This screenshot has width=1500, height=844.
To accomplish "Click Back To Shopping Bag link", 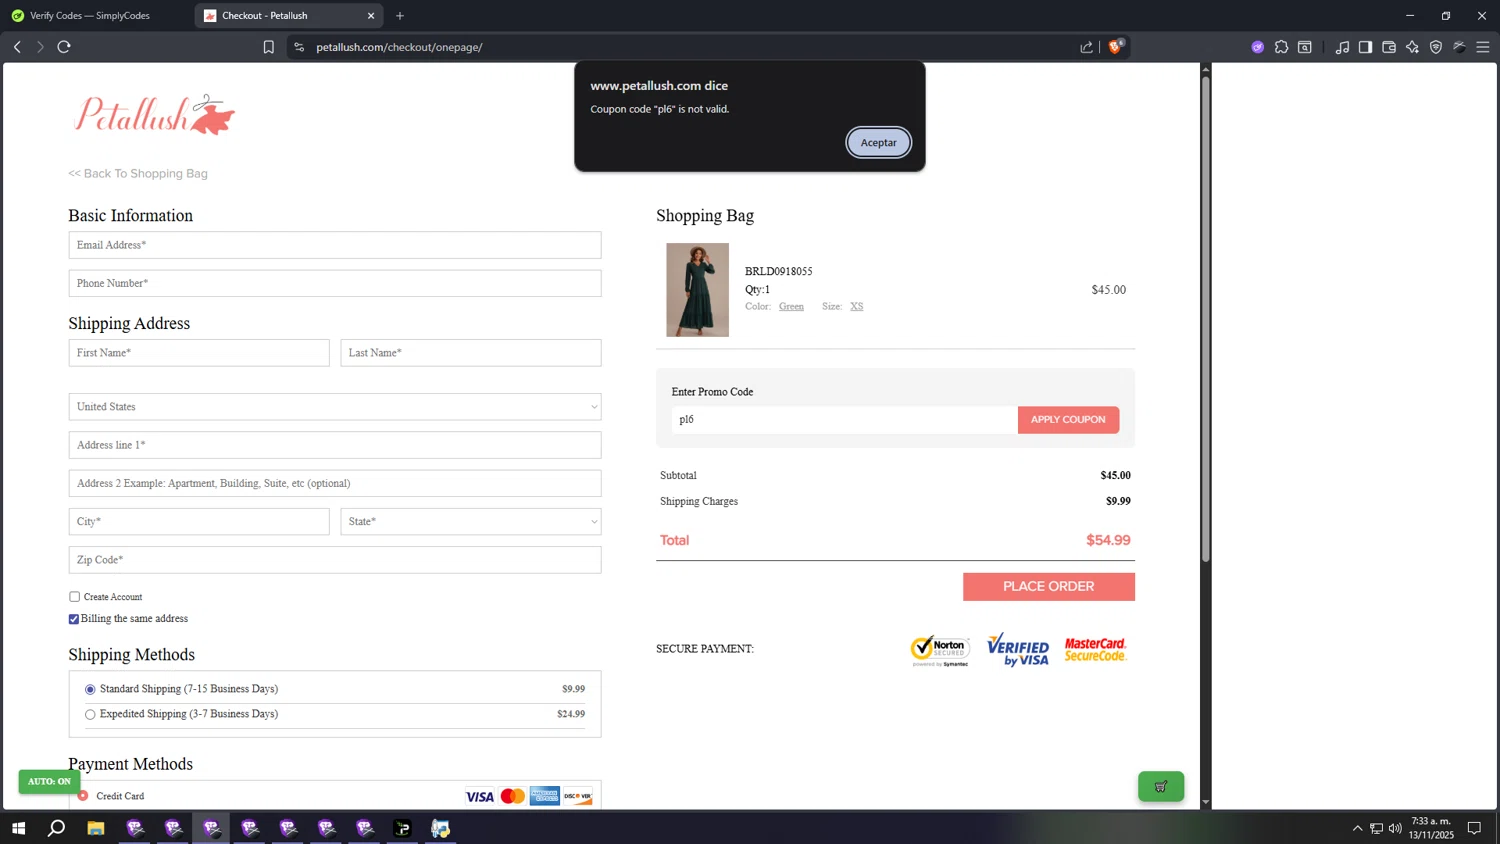I will coord(138,174).
